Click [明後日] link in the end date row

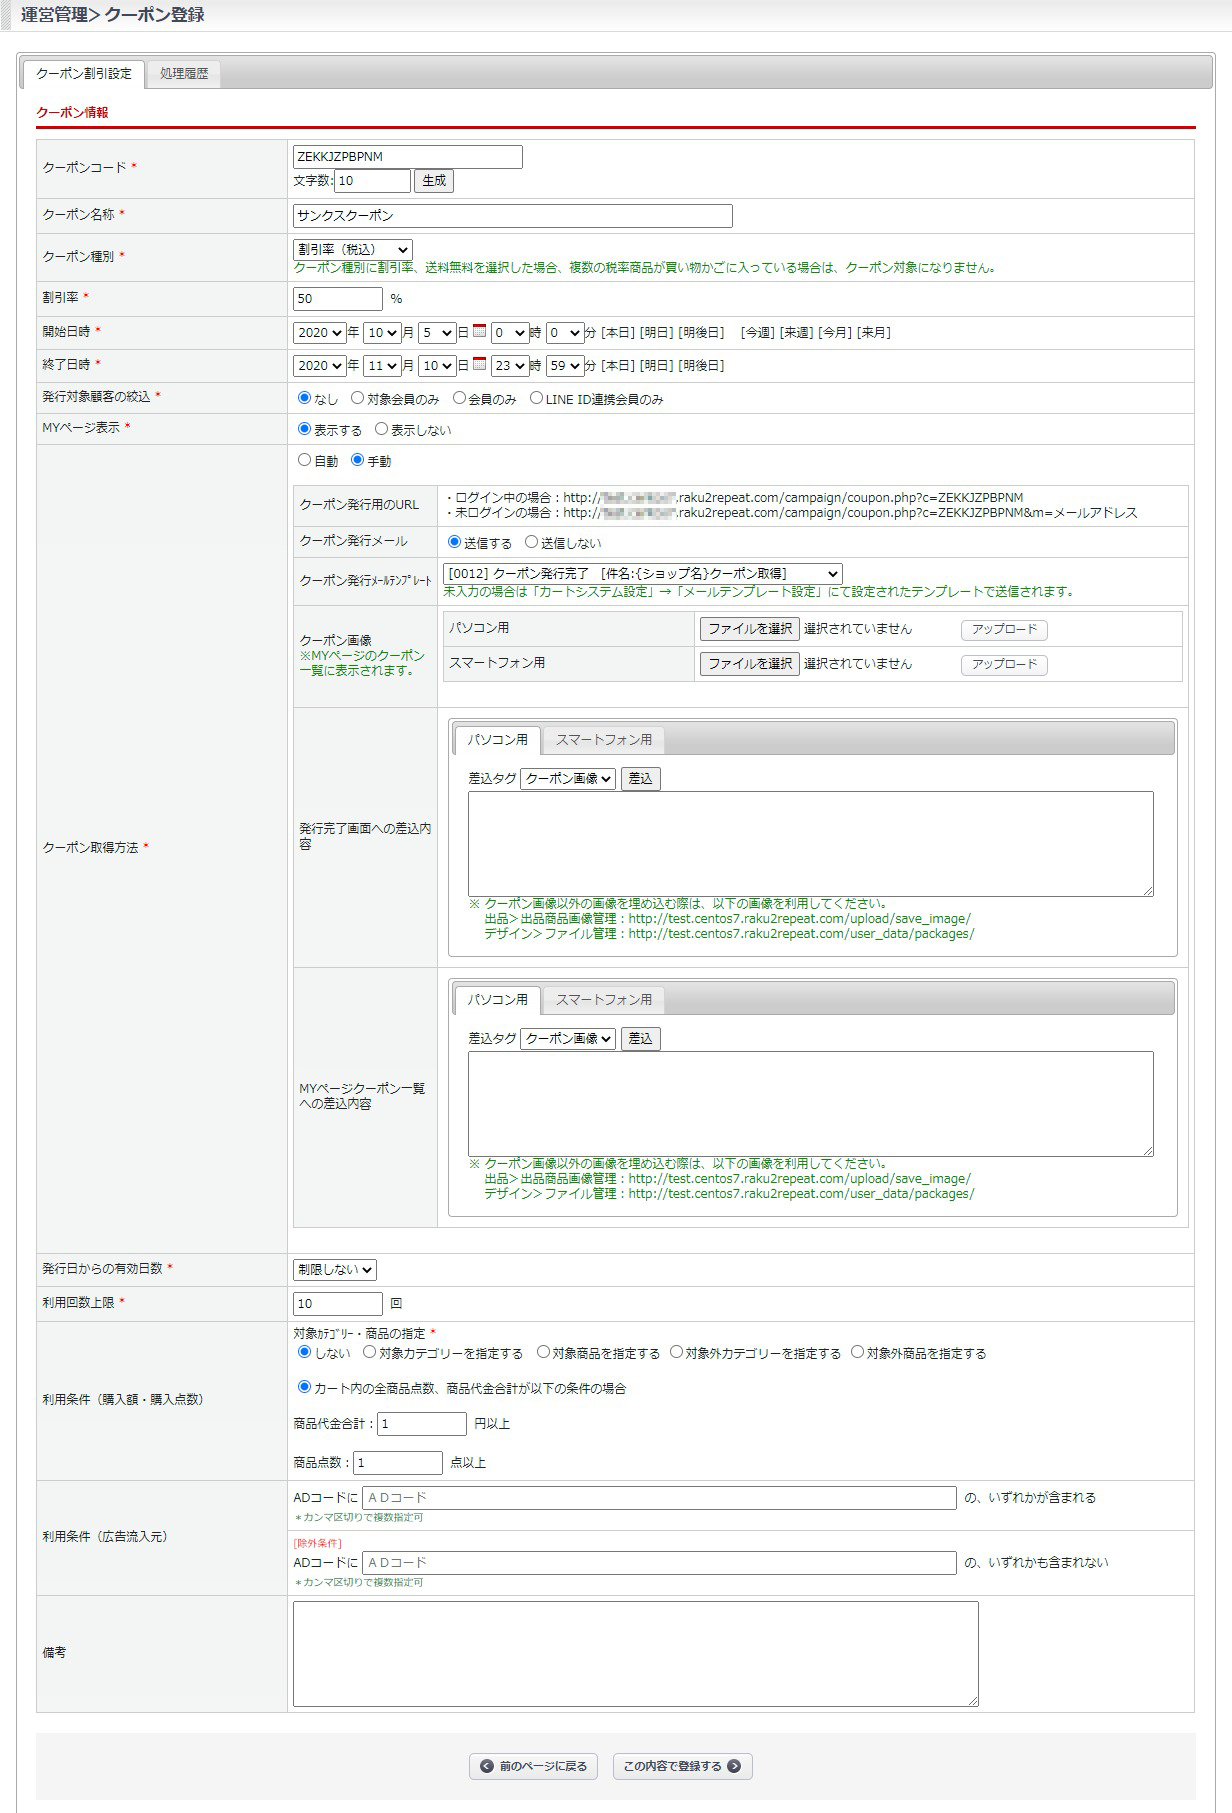(702, 366)
